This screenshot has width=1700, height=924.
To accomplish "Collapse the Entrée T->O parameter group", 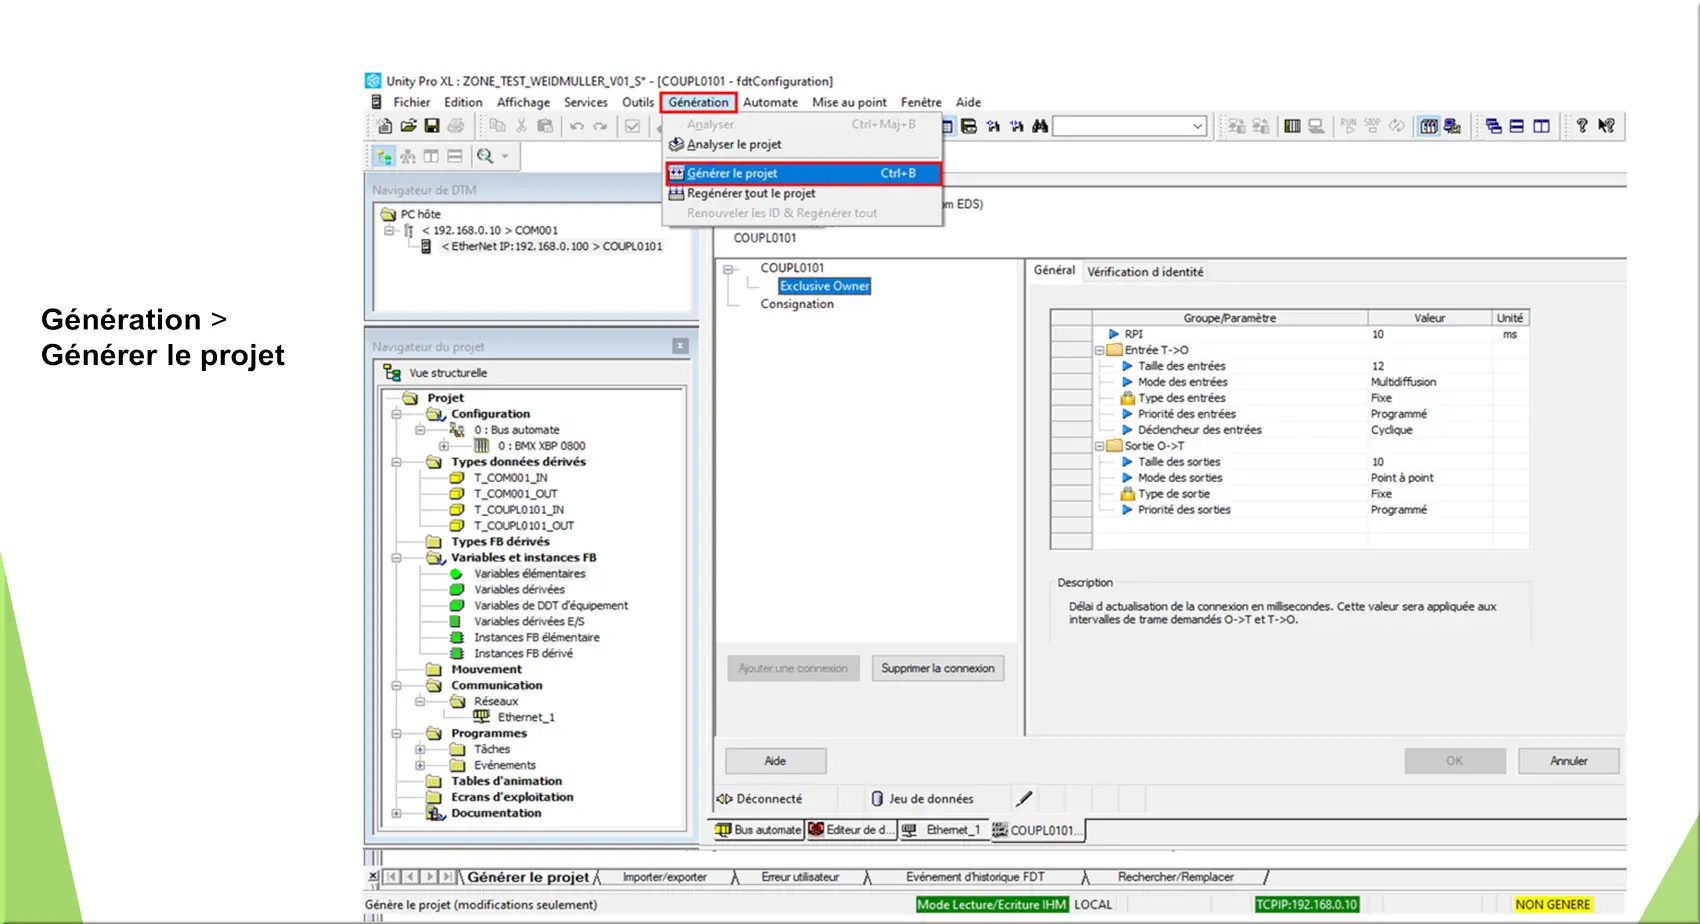I will (1099, 350).
